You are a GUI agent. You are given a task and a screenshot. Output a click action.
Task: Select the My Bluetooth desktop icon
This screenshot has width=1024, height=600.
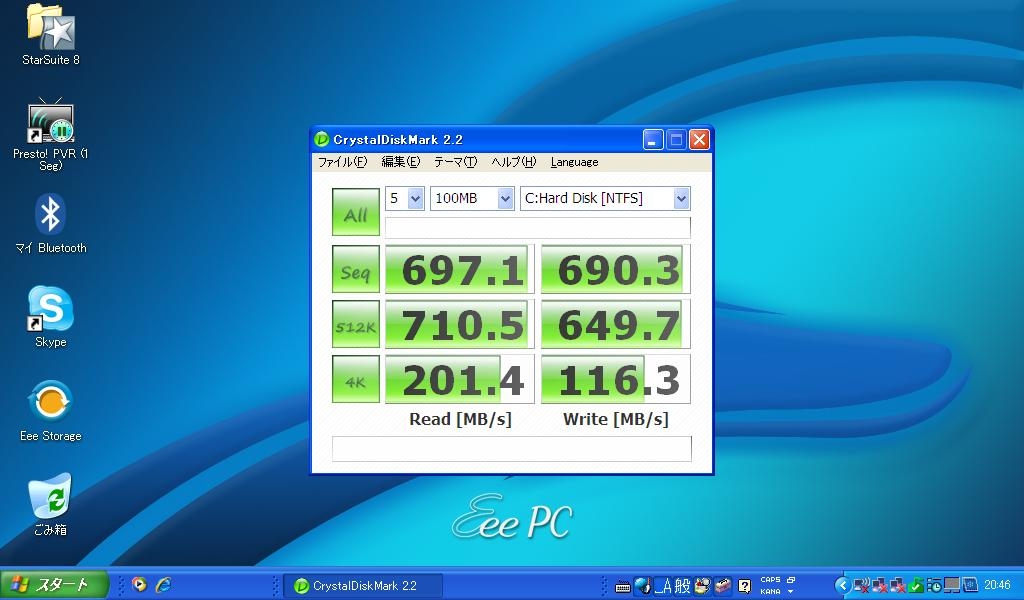(50, 223)
